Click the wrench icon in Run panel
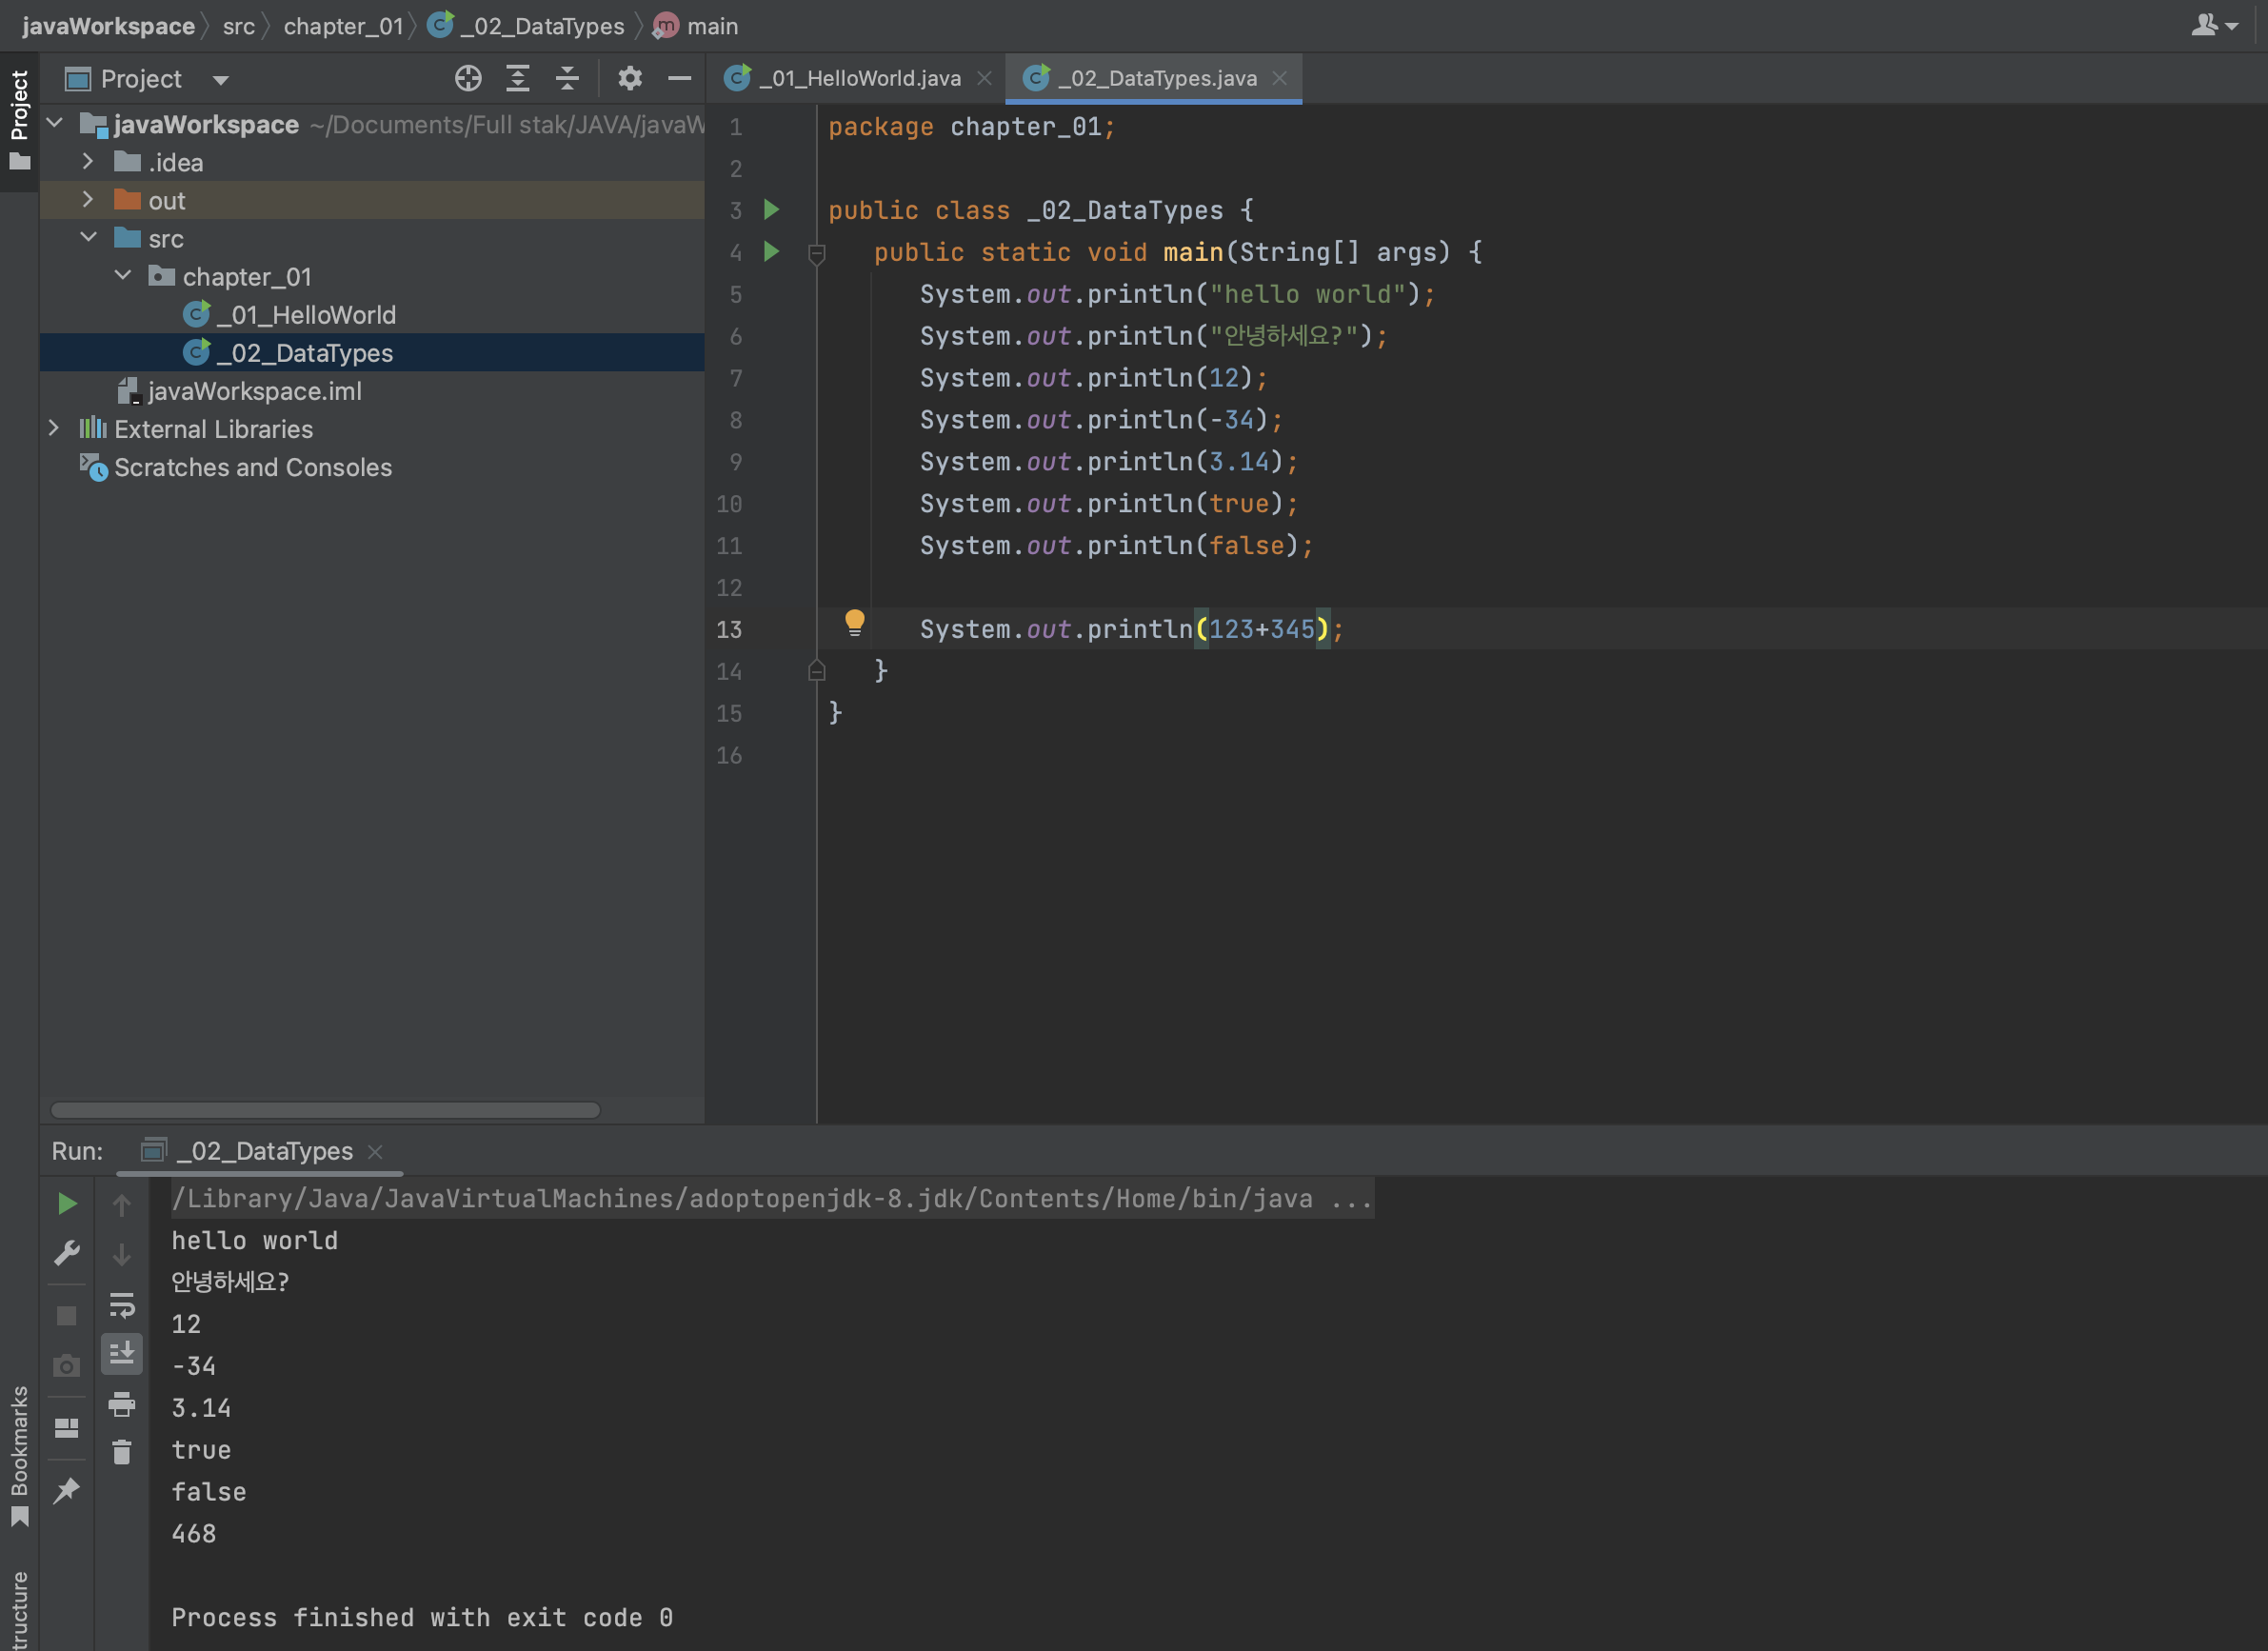This screenshot has width=2268, height=1651. tap(67, 1253)
